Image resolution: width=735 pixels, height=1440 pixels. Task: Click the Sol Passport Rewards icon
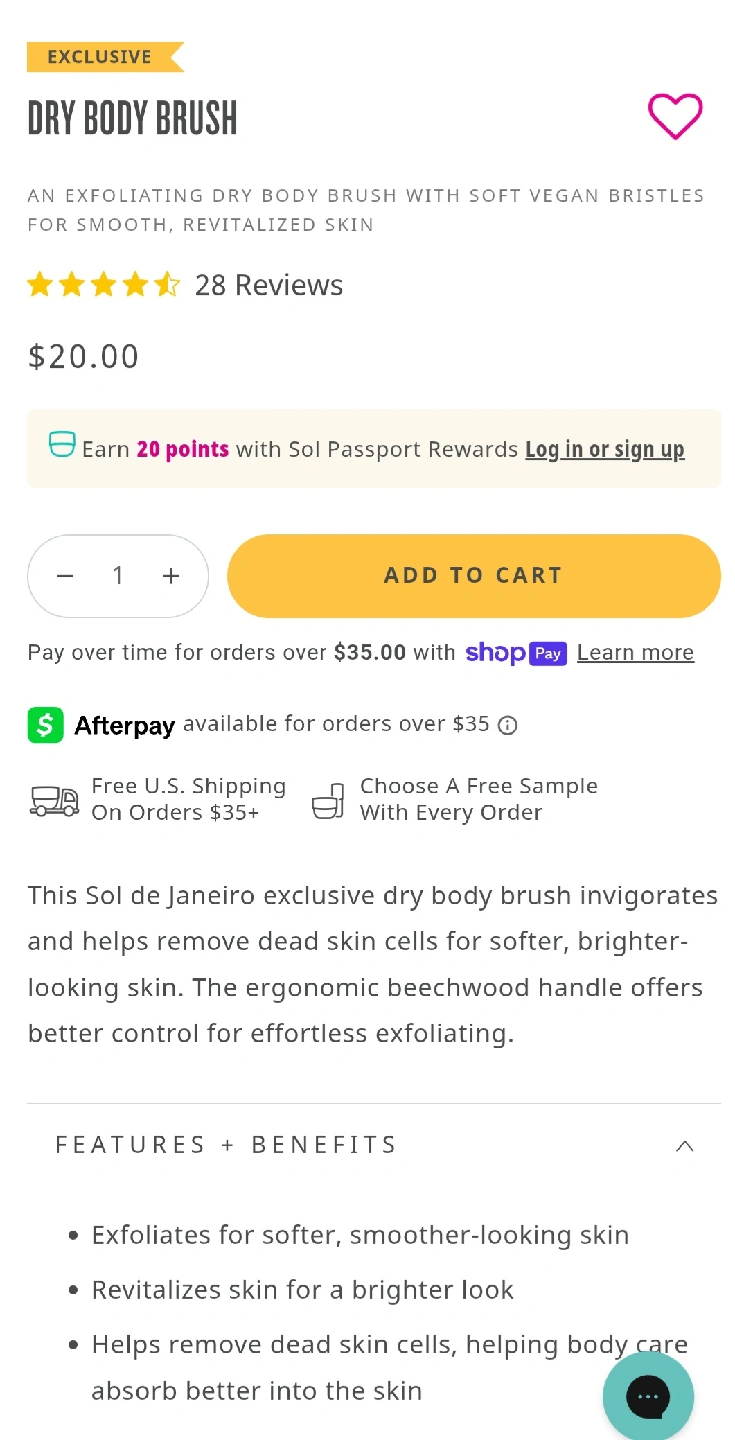[x=62, y=445]
